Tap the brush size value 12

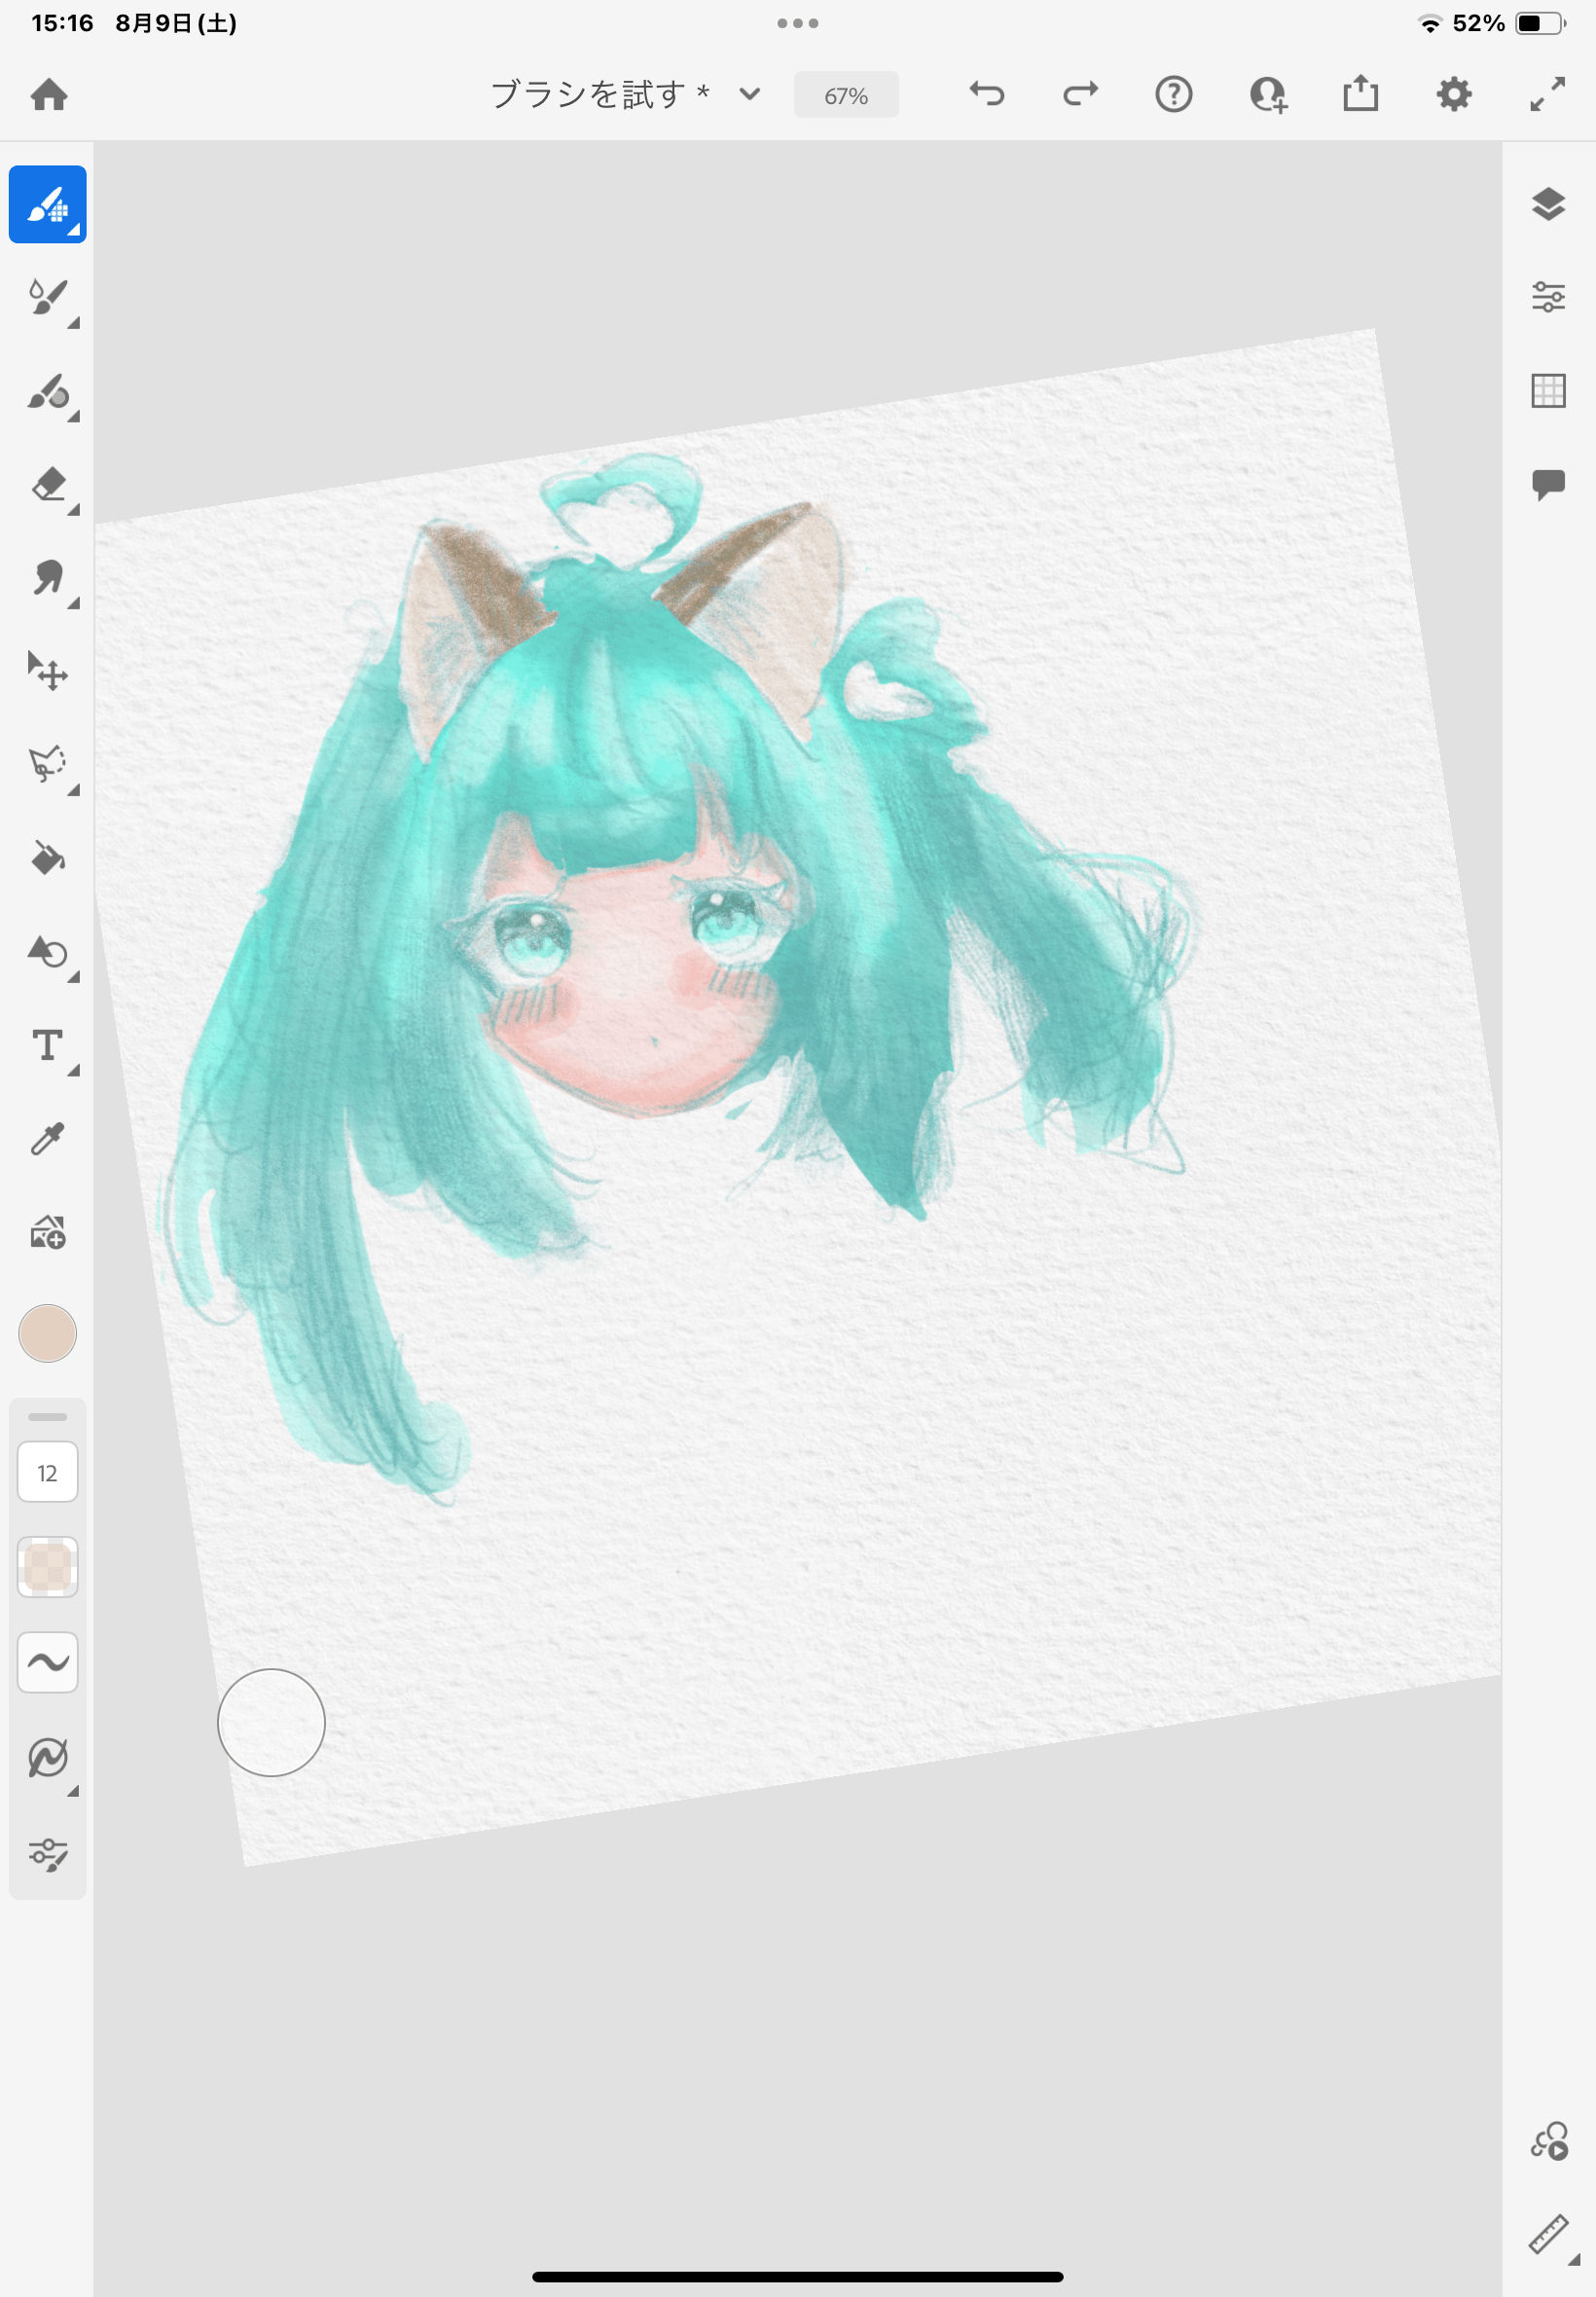48,1472
